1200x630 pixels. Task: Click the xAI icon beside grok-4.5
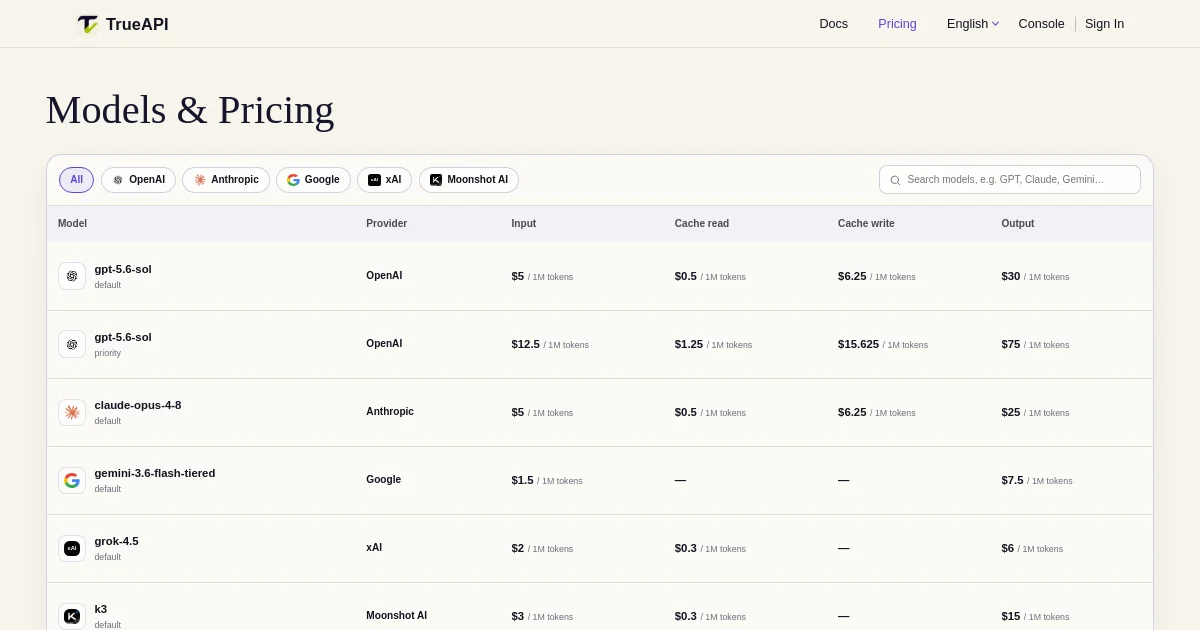72,548
